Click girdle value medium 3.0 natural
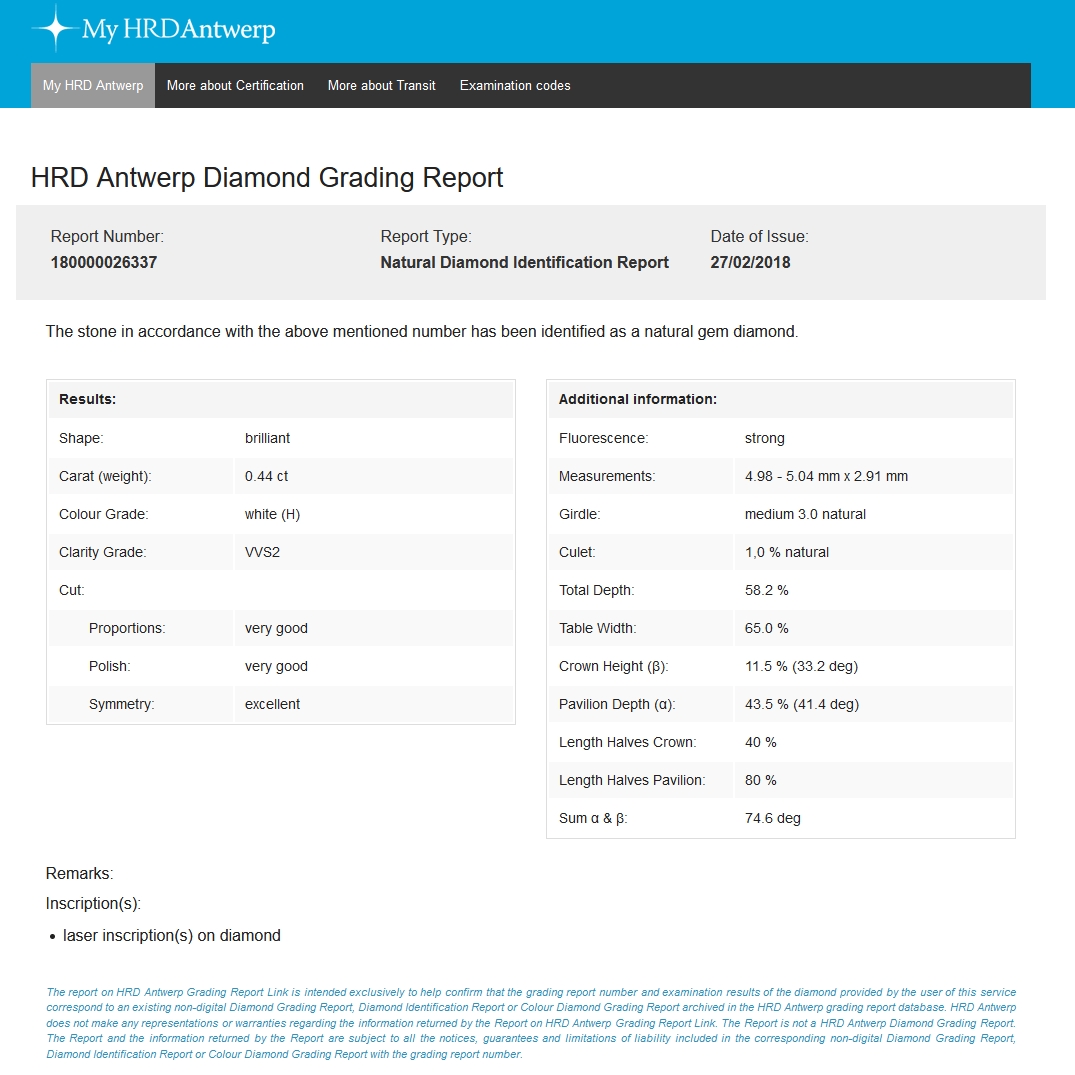1075x1075 pixels. pos(805,514)
